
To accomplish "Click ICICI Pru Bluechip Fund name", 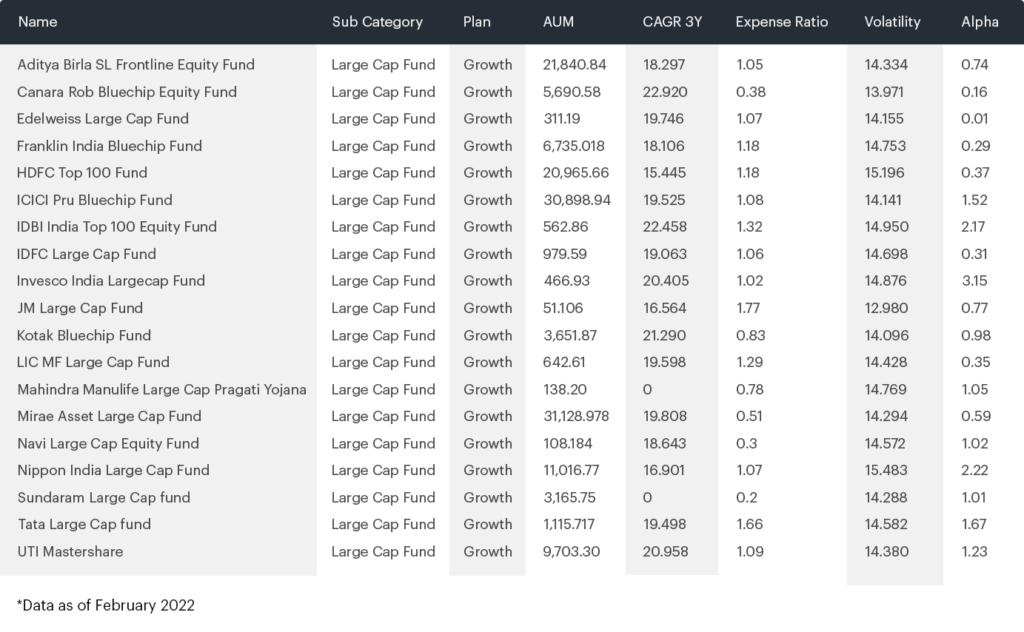I will (95, 200).
